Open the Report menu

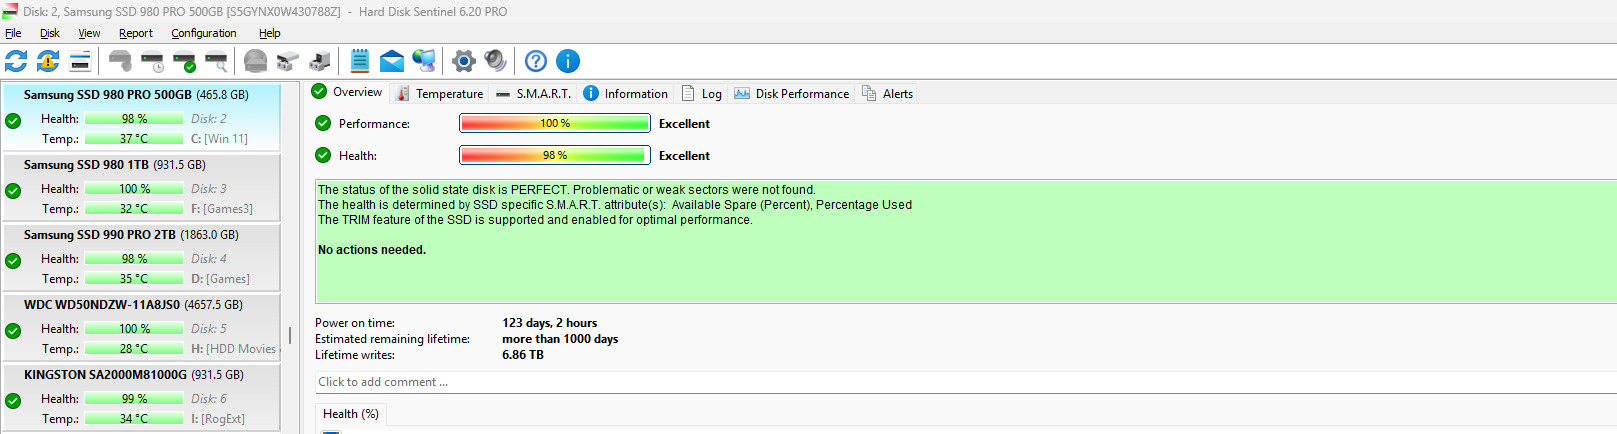pos(136,33)
